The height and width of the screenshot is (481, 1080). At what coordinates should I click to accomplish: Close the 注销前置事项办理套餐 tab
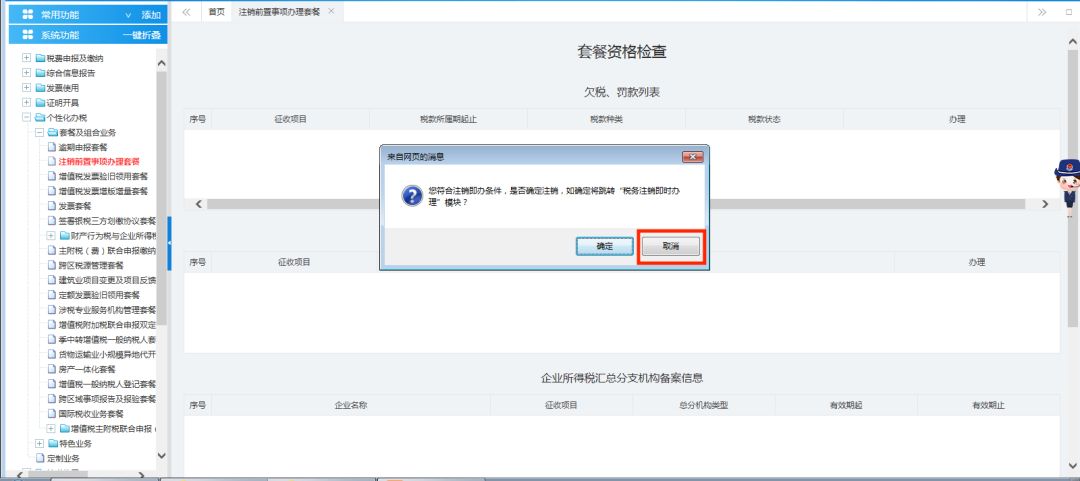[332, 11]
